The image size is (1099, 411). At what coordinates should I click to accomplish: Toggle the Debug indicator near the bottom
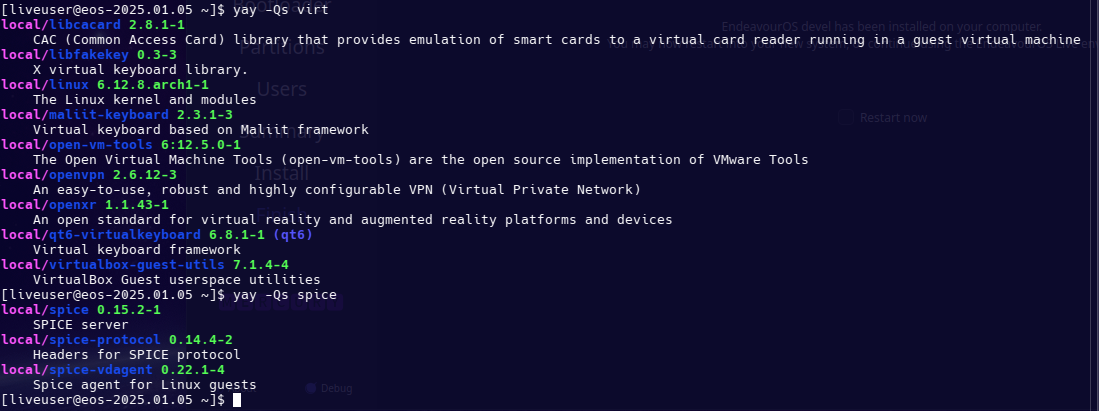point(310,388)
